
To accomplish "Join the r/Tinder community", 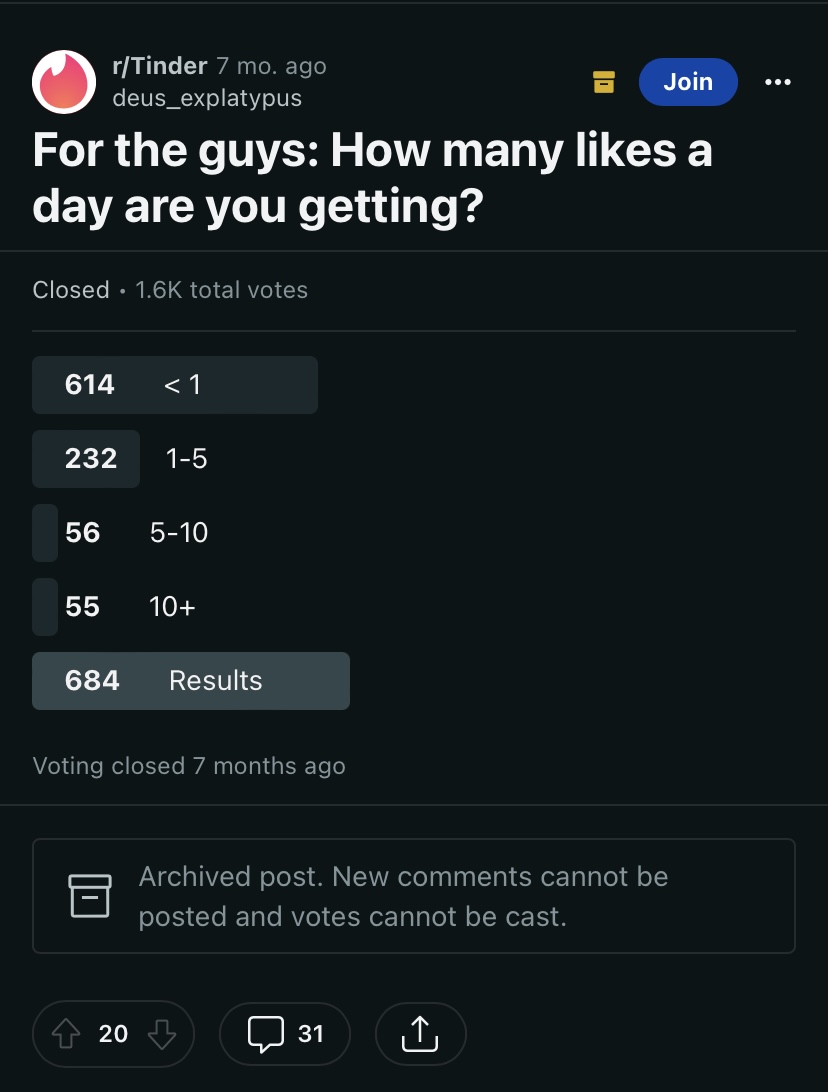I will click(688, 81).
